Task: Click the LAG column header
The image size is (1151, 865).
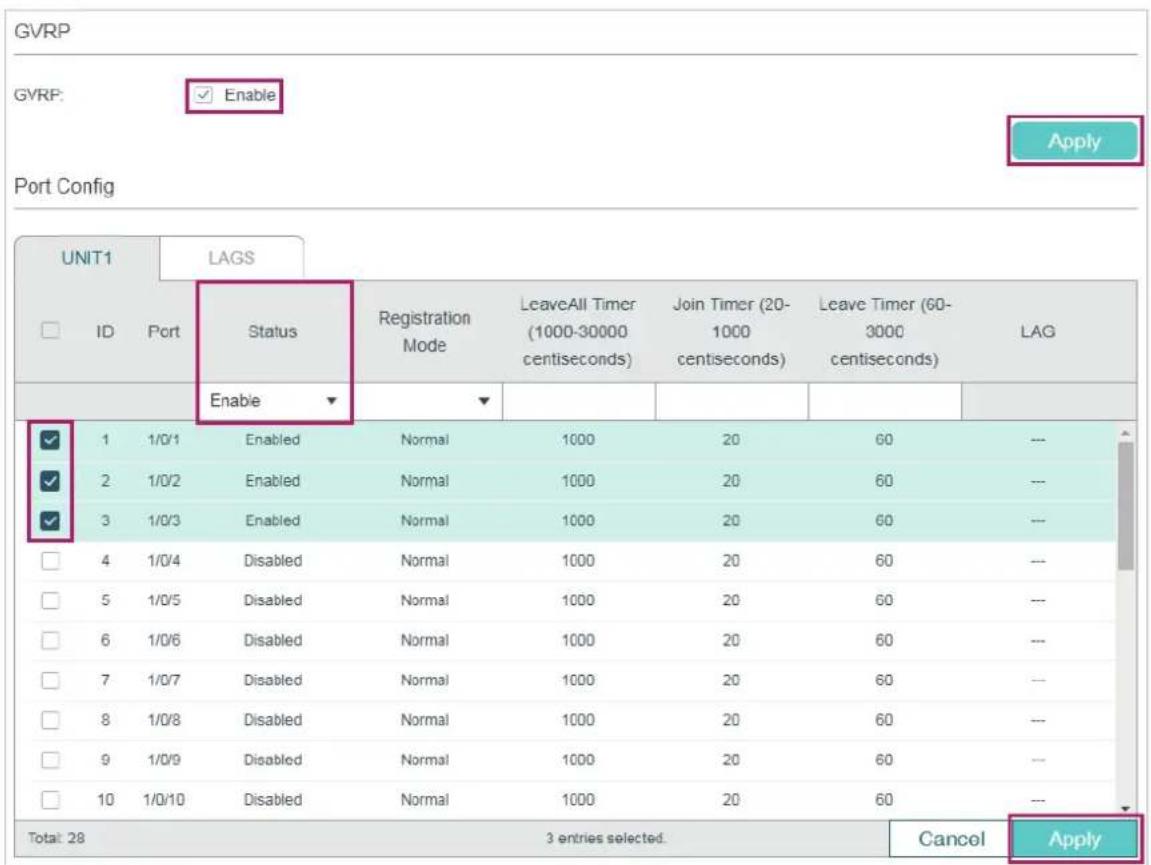Action: [1037, 331]
